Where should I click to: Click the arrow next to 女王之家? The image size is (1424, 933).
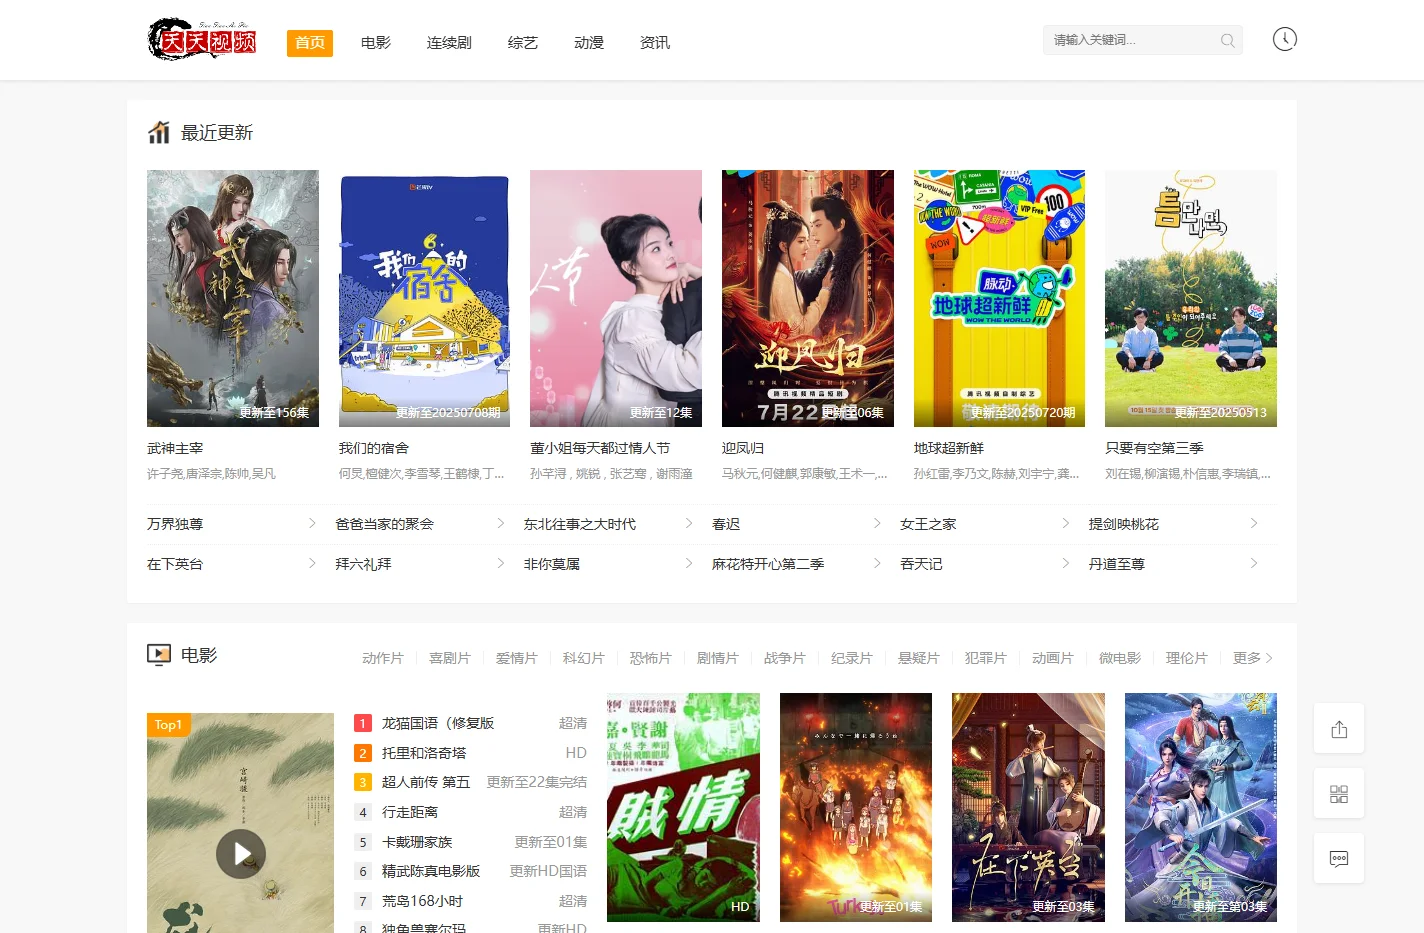pyautogui.click(x=1066, y=523)
